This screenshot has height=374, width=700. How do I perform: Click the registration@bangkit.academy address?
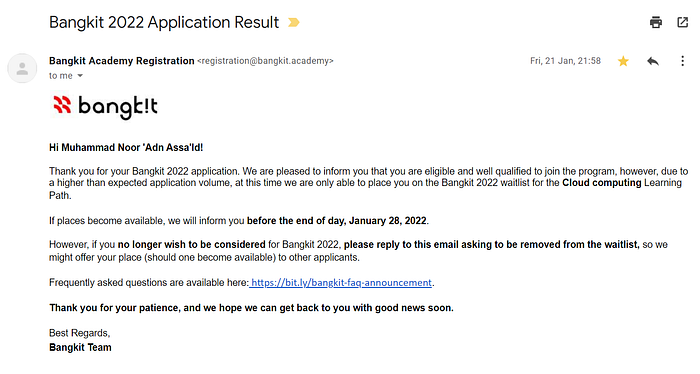[x=265, y=61]
